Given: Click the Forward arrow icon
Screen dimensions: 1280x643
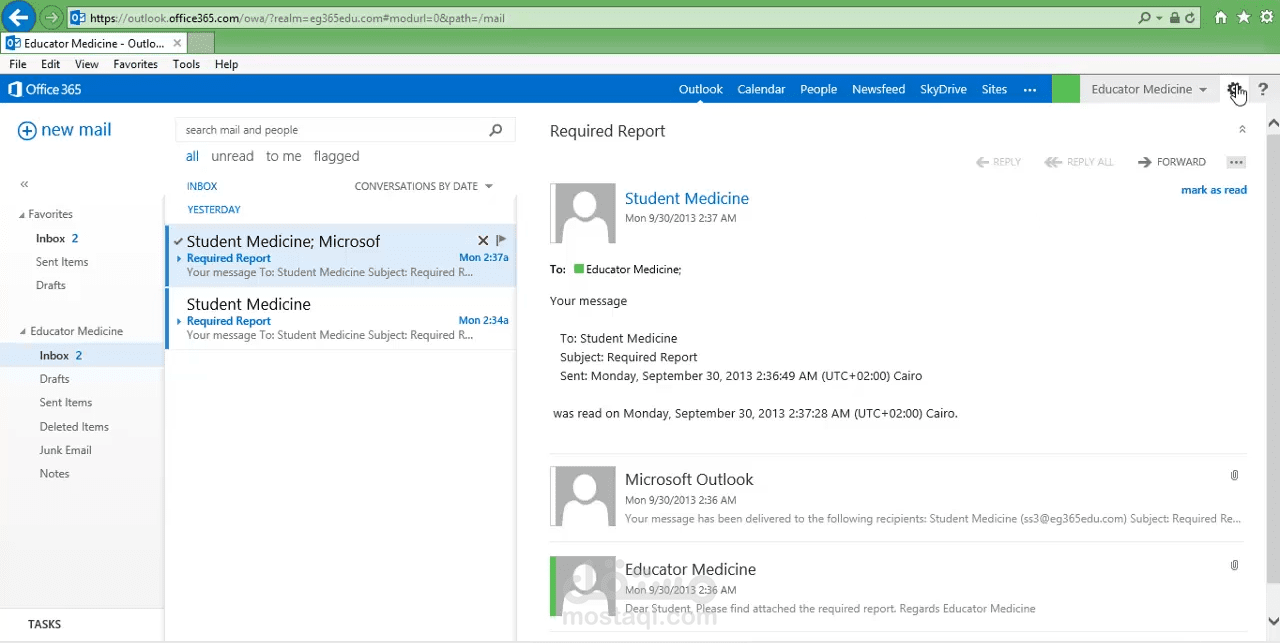Looking at the screenshot, I should (1144, 162).
